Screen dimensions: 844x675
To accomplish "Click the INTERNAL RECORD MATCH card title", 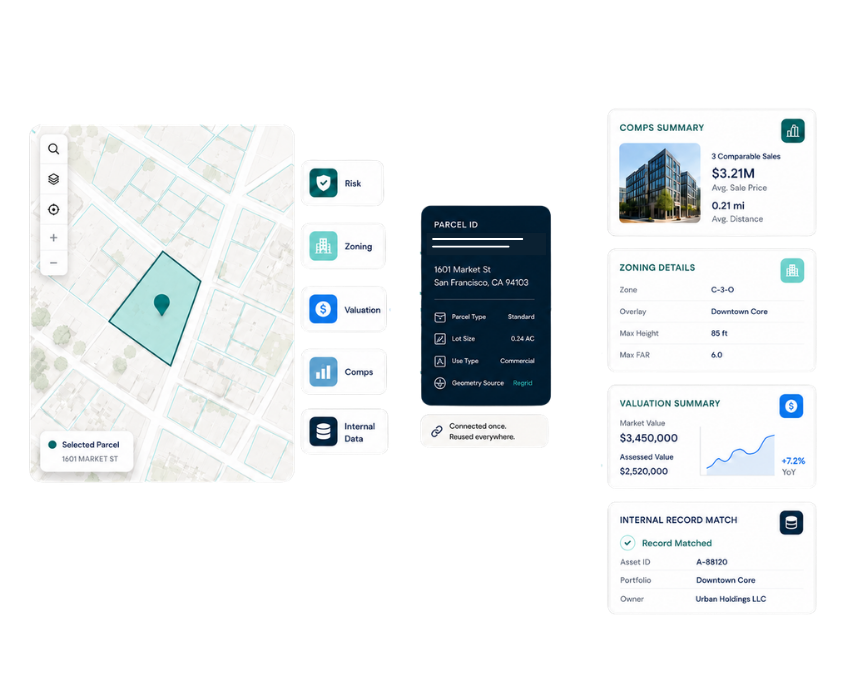I will [x=678, y=520].
